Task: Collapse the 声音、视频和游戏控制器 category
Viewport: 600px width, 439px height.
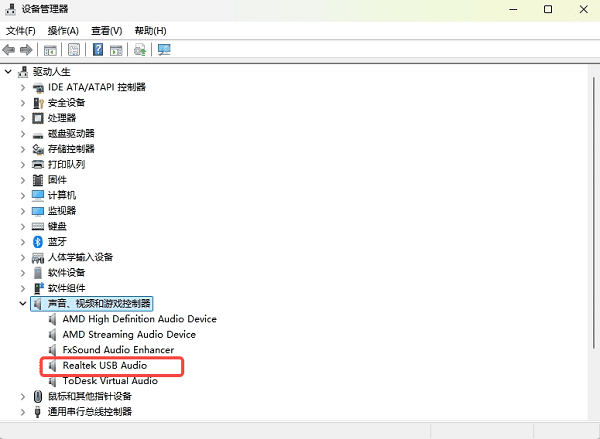Action: 23,304
